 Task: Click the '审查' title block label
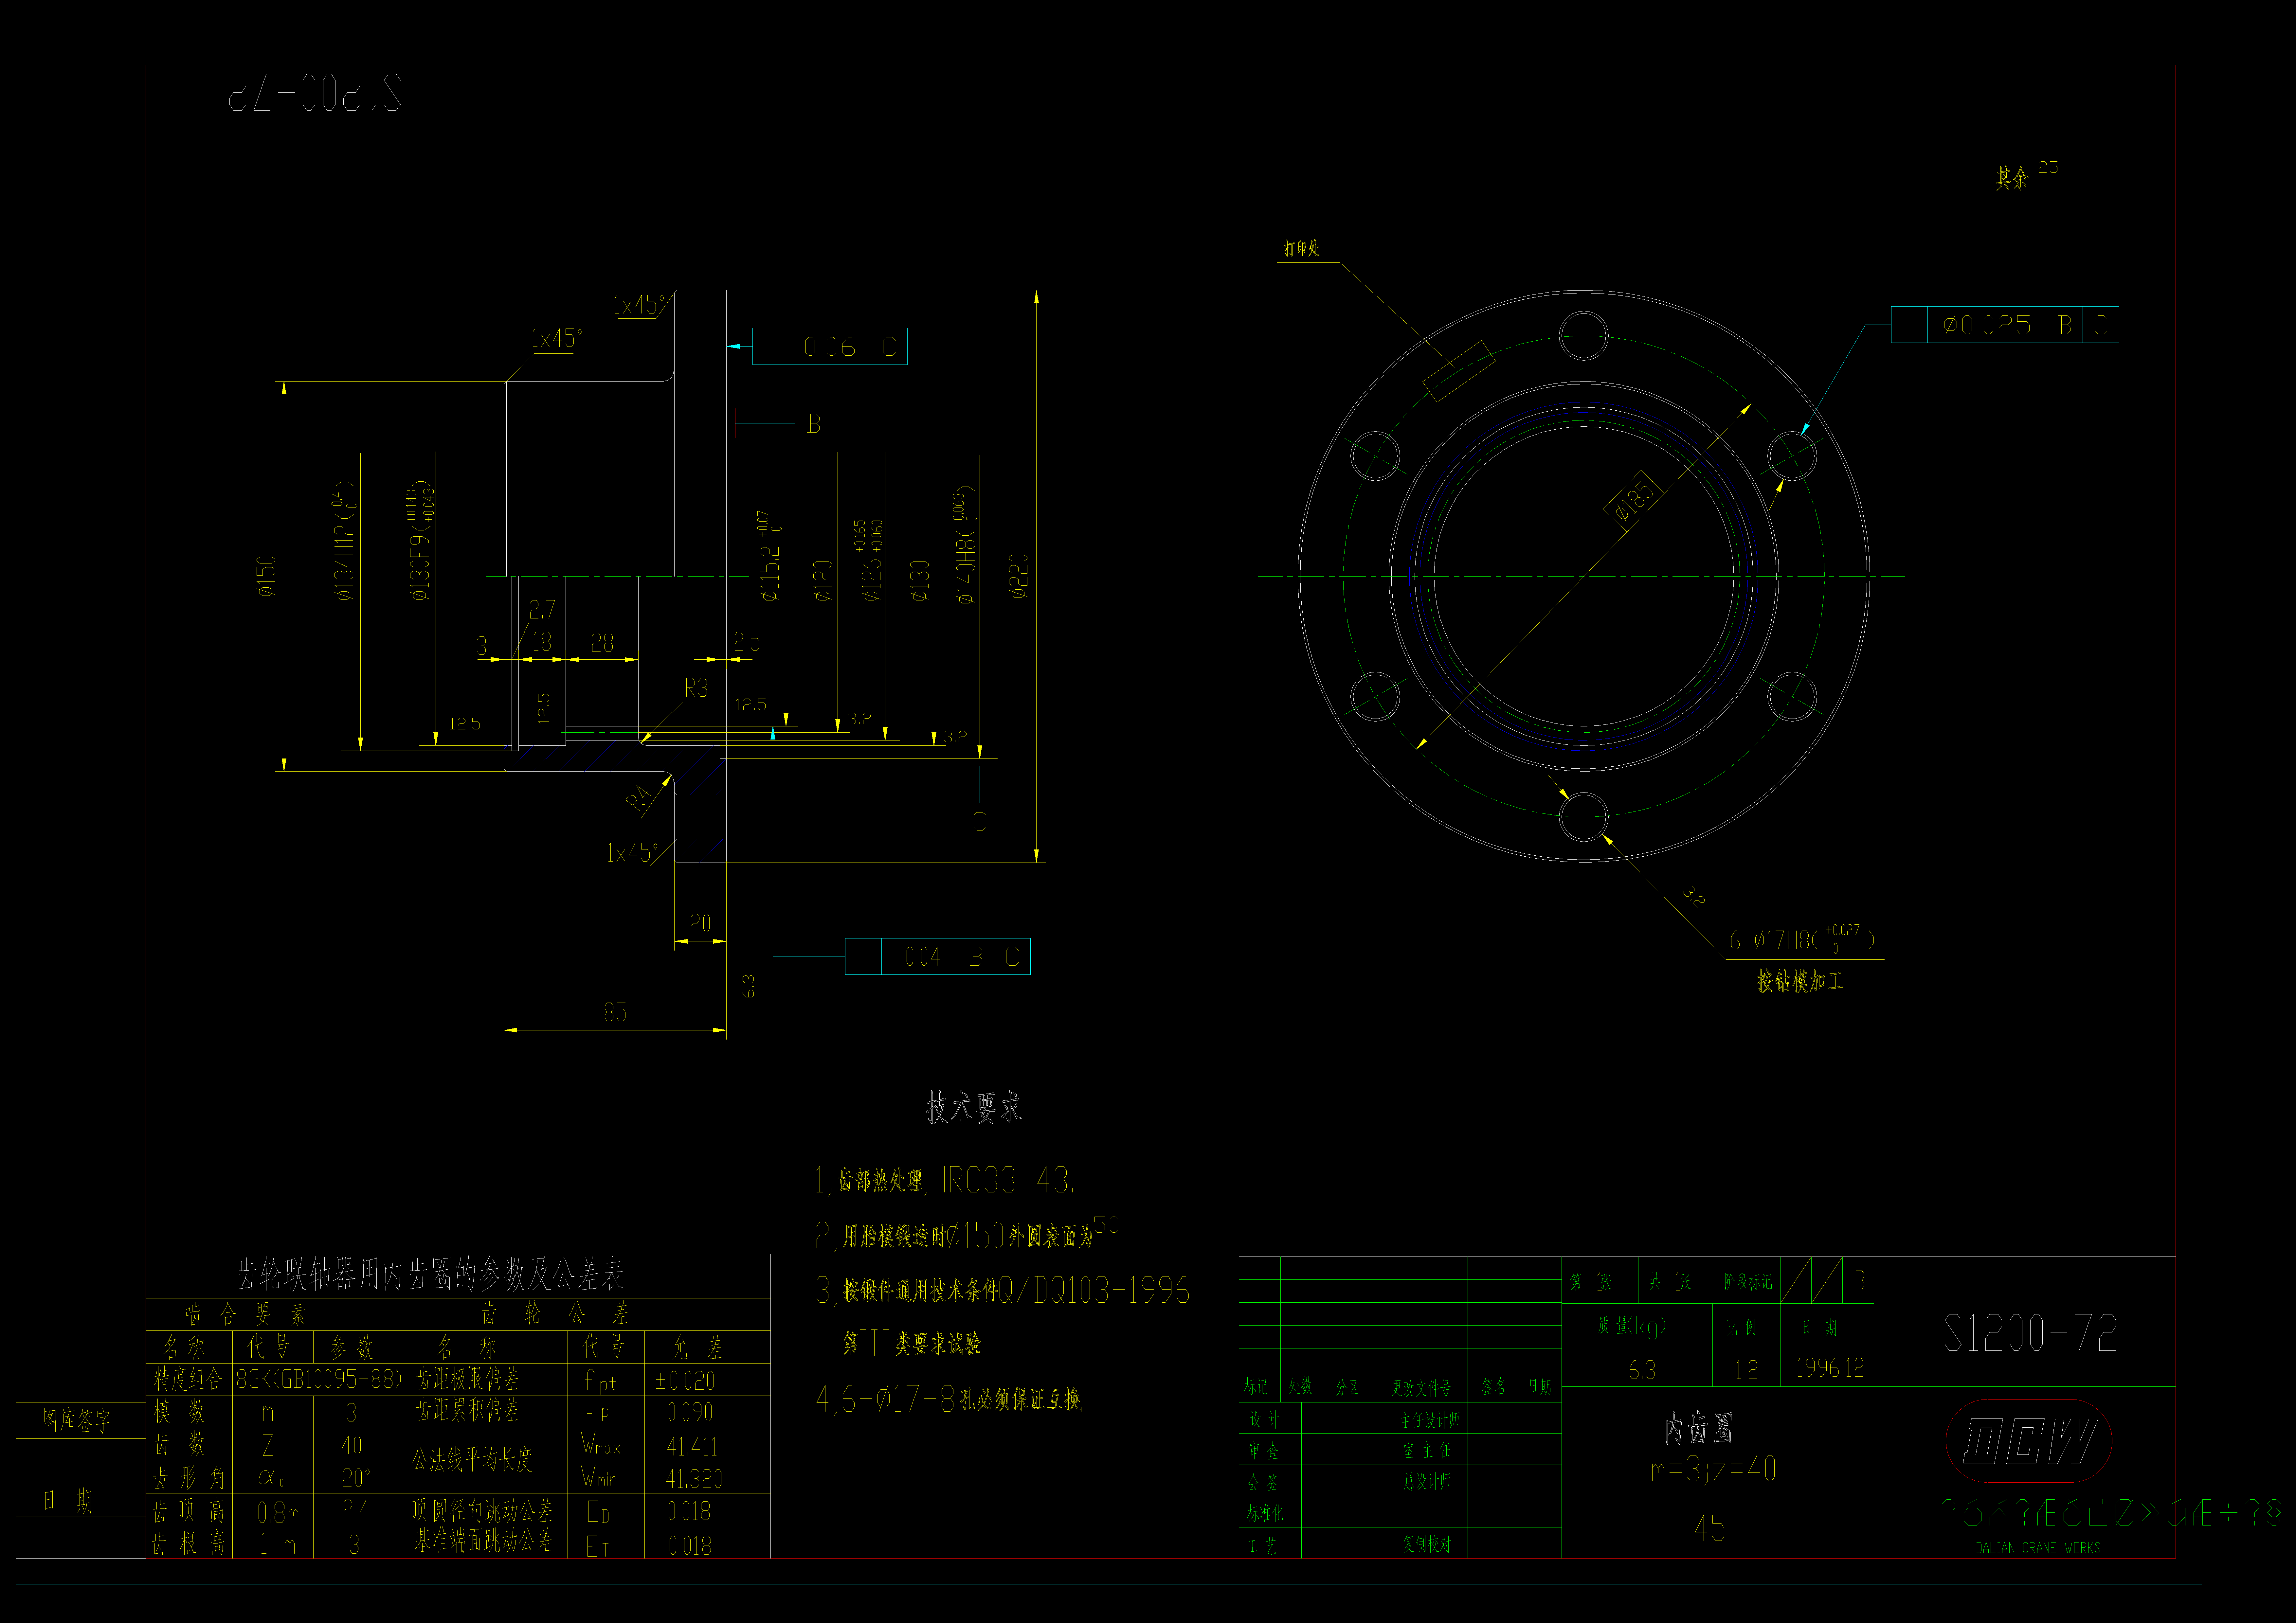click(x=1264, y=1451)
